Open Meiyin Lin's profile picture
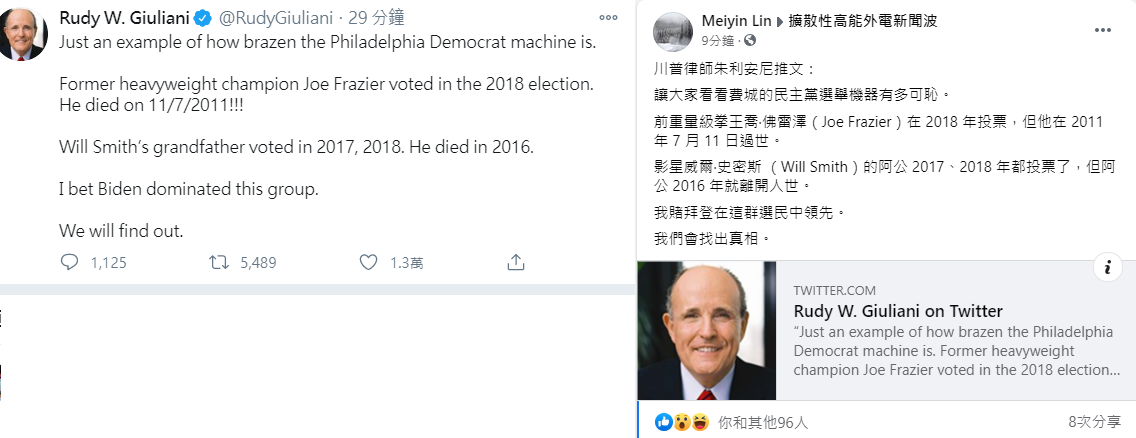 point(673,32)
